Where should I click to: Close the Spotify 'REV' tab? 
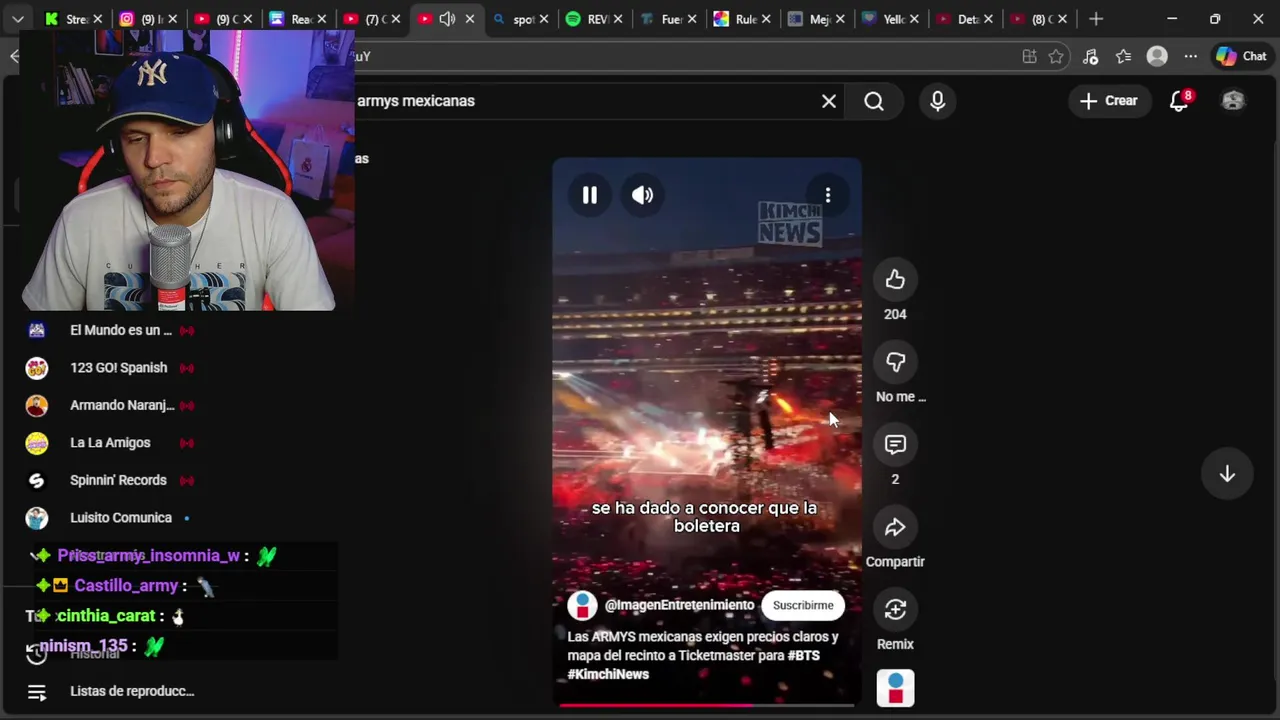pos(618,19)
